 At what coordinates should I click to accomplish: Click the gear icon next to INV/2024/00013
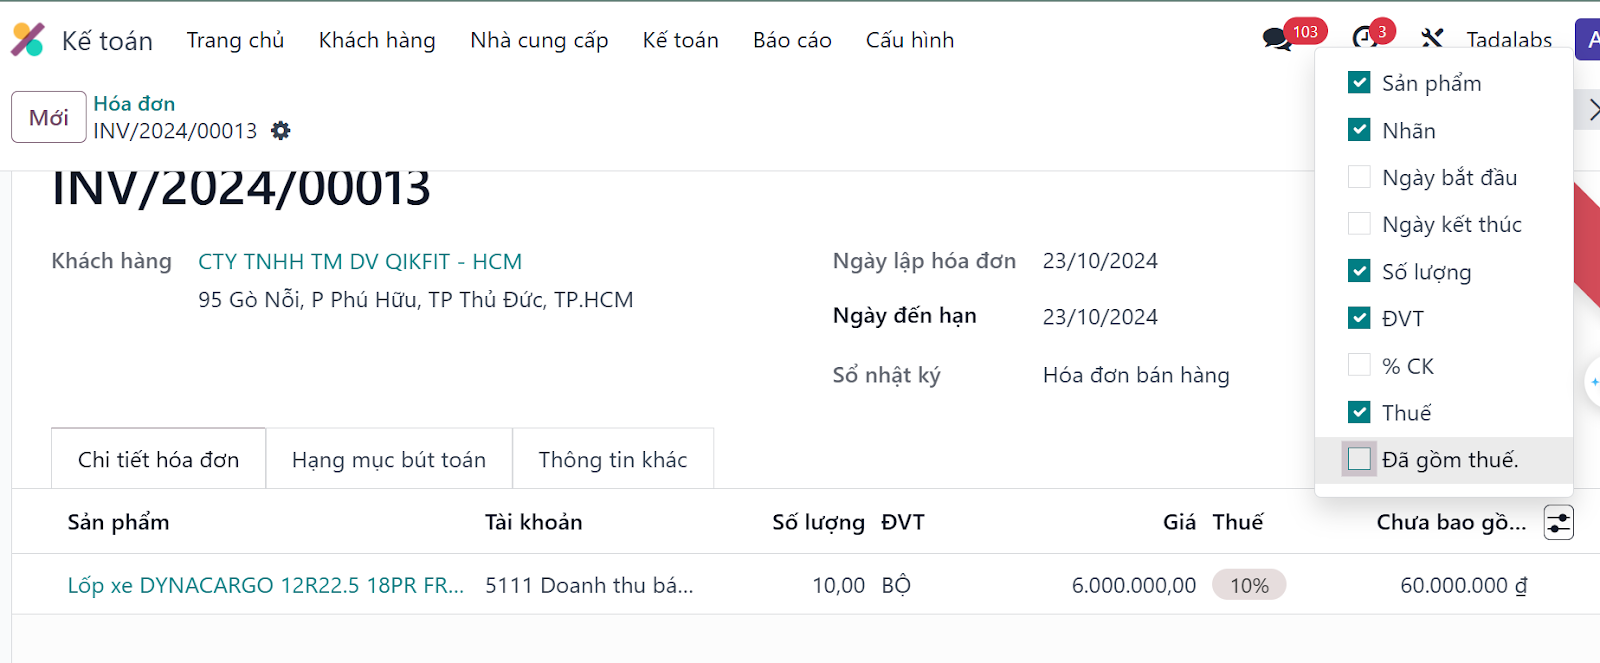[281, 131]
